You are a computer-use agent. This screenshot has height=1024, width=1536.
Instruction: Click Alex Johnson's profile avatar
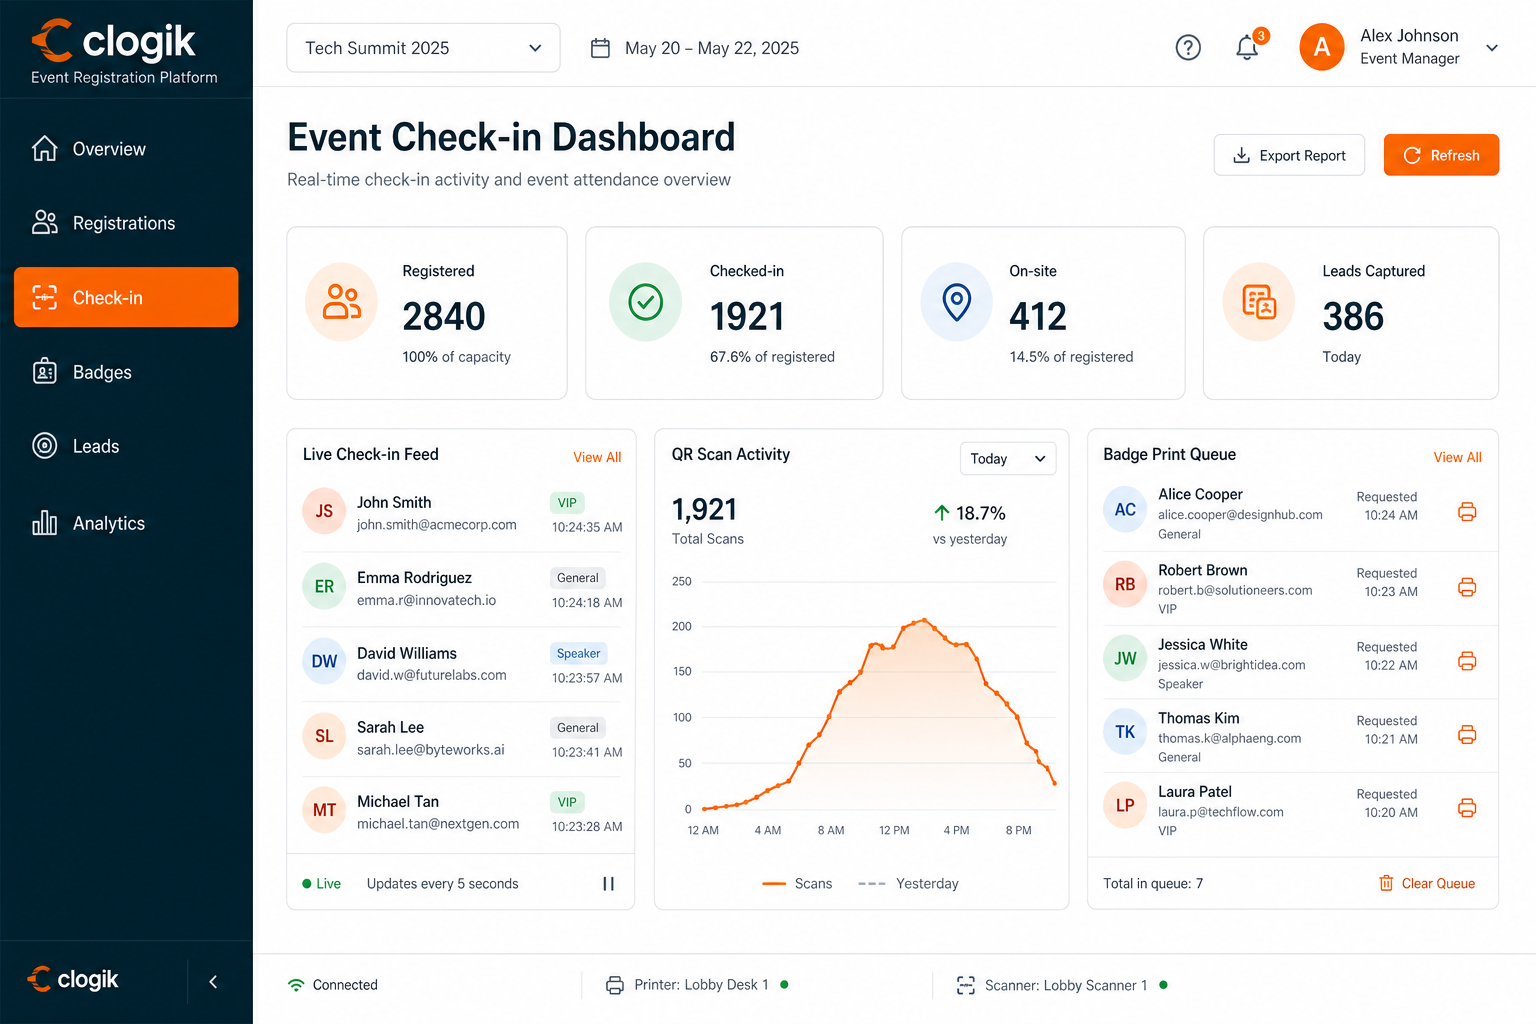click(1322, 47)
